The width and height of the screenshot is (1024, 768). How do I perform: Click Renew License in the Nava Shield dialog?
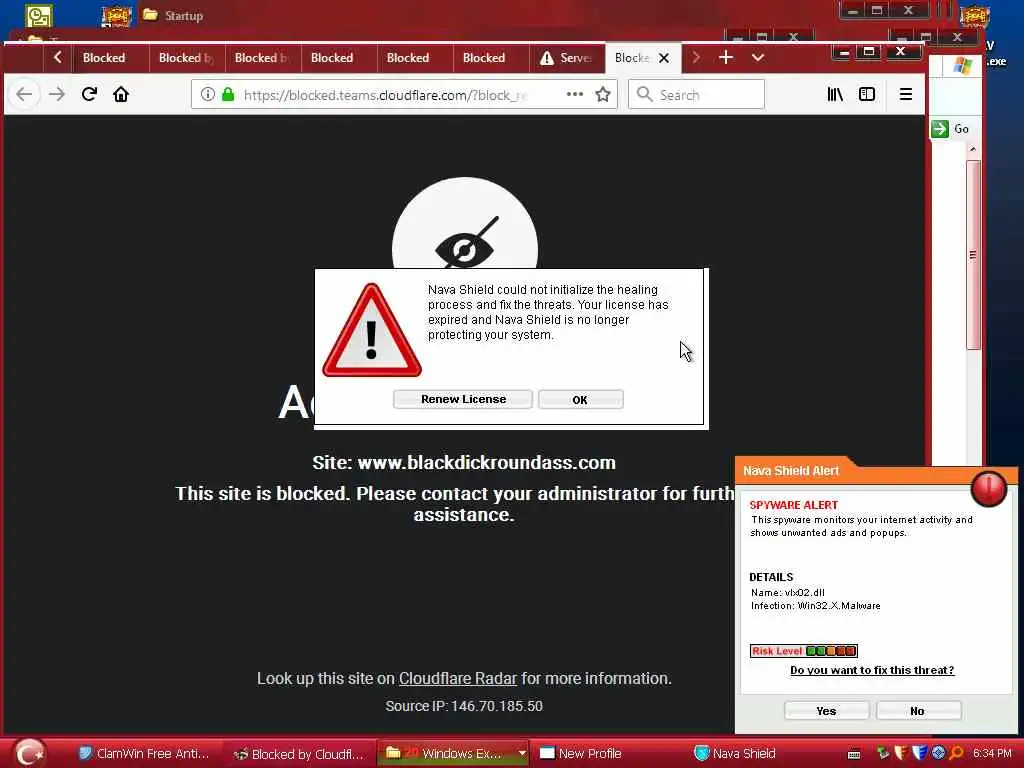[x=463, y=399]
